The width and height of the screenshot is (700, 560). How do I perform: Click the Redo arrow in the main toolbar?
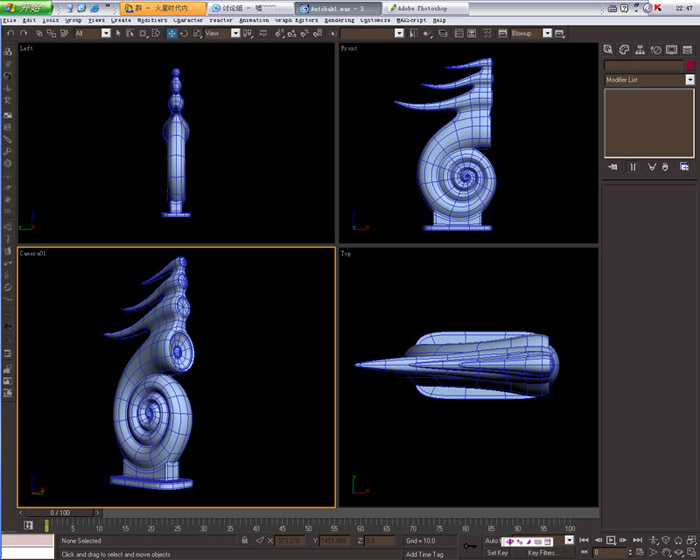(24, 33)
